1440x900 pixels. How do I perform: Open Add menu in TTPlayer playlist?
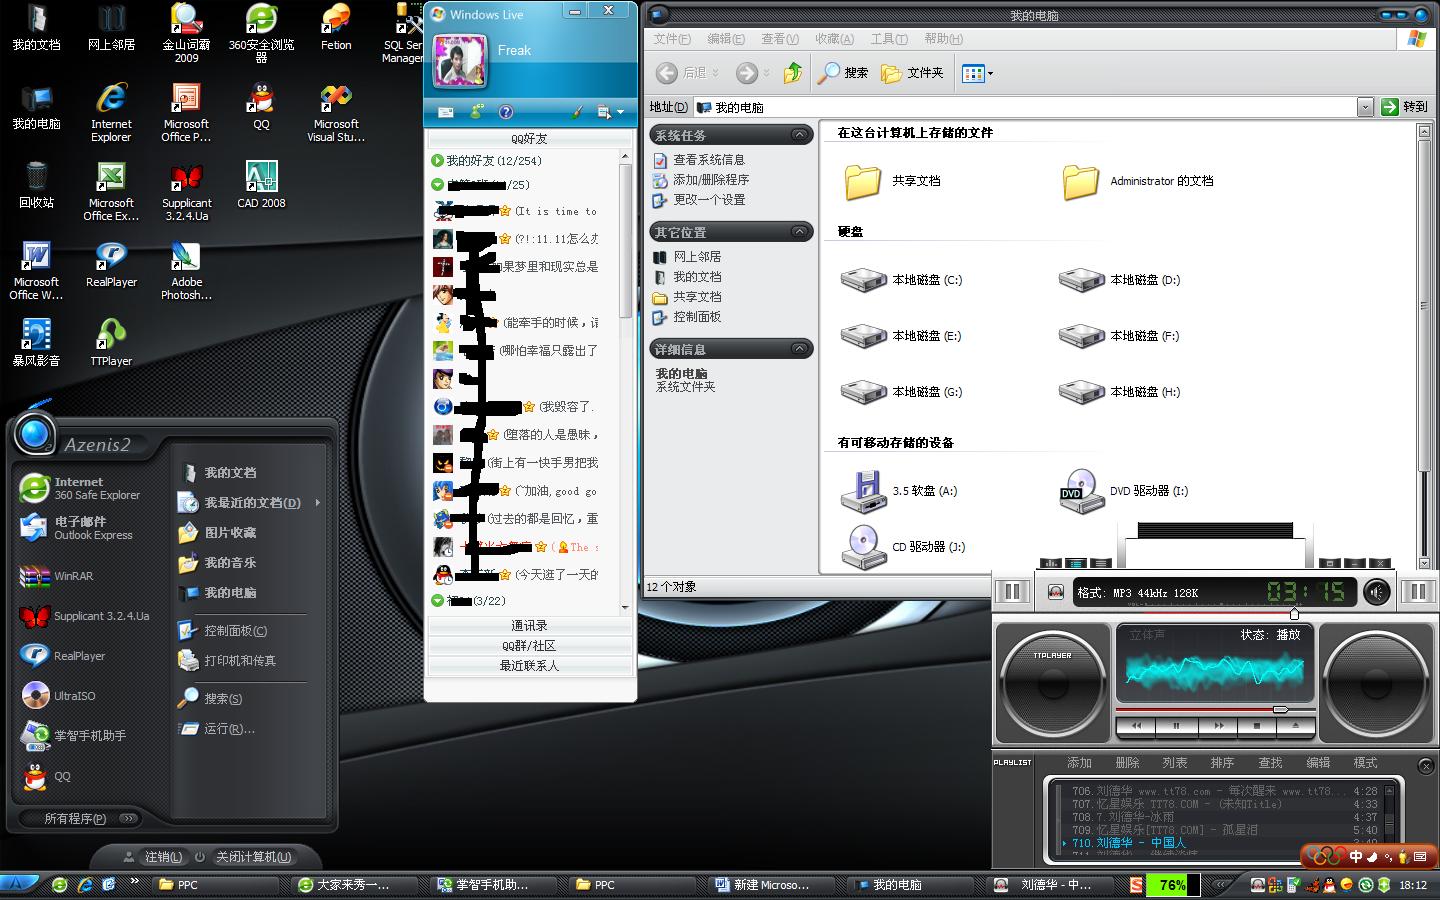[x=1079, y=762]
